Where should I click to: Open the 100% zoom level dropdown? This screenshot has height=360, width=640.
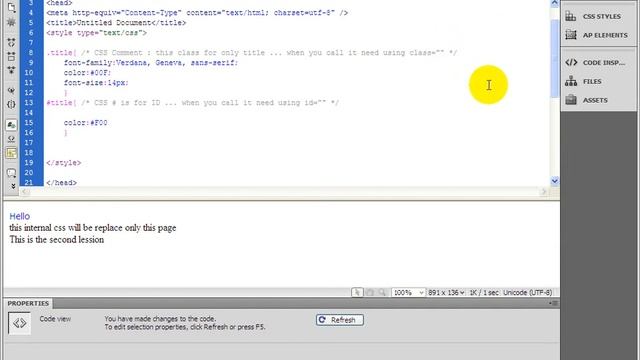(408, 293)
